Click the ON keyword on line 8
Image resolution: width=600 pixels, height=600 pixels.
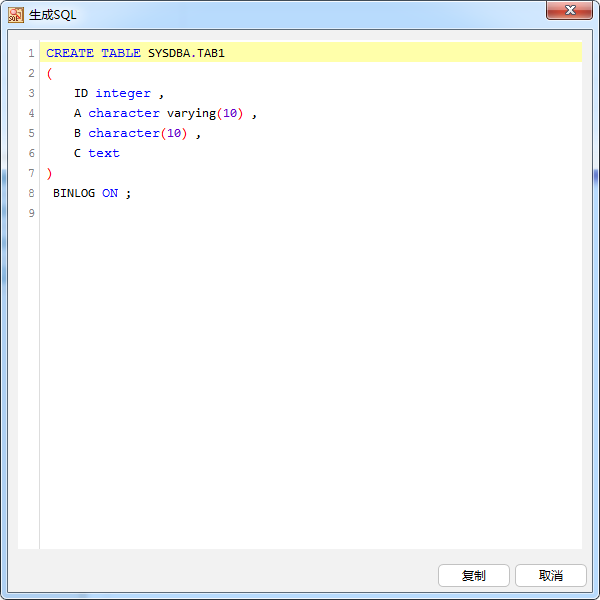(x=110, y=193)
